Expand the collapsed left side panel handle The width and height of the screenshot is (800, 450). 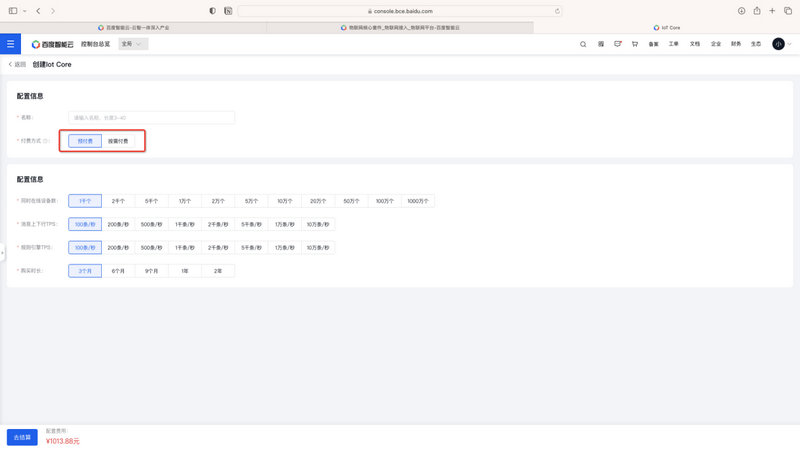2,253
